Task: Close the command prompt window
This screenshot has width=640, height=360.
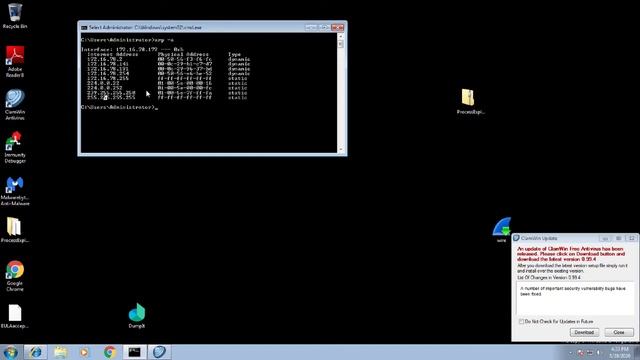Action: point(338,27)
